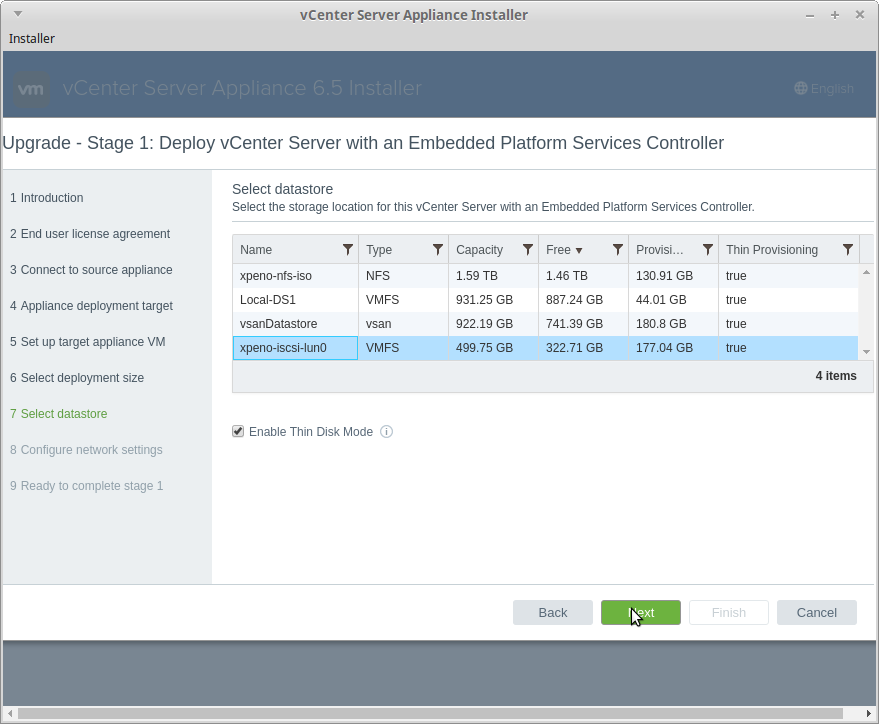The image size is (879, 724).
Task: Click the green Next button
Action: point(641,612)
